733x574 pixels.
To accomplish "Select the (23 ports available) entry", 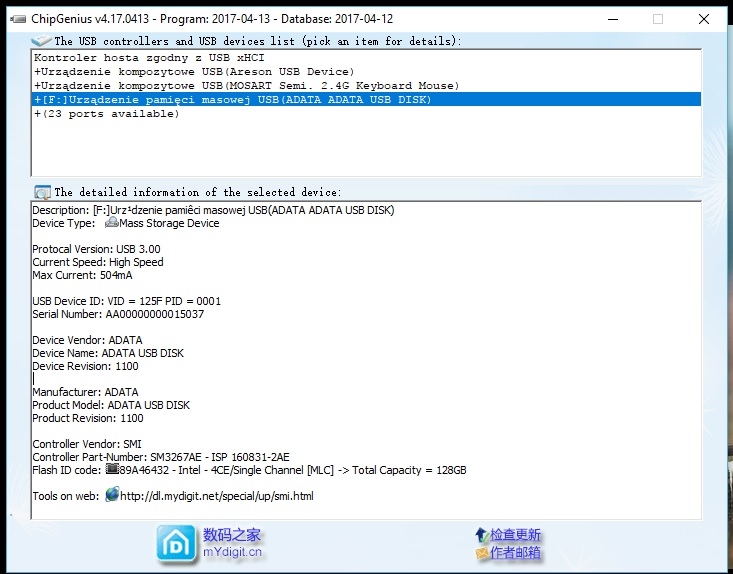I will coord(366,114).
